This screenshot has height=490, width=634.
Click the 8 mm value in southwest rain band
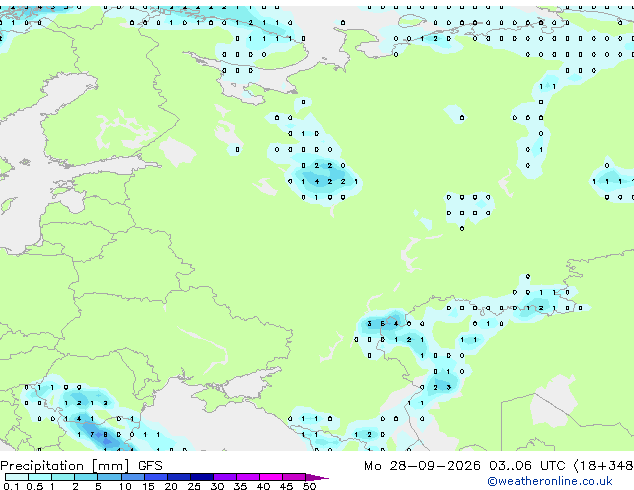click(105, 435)
